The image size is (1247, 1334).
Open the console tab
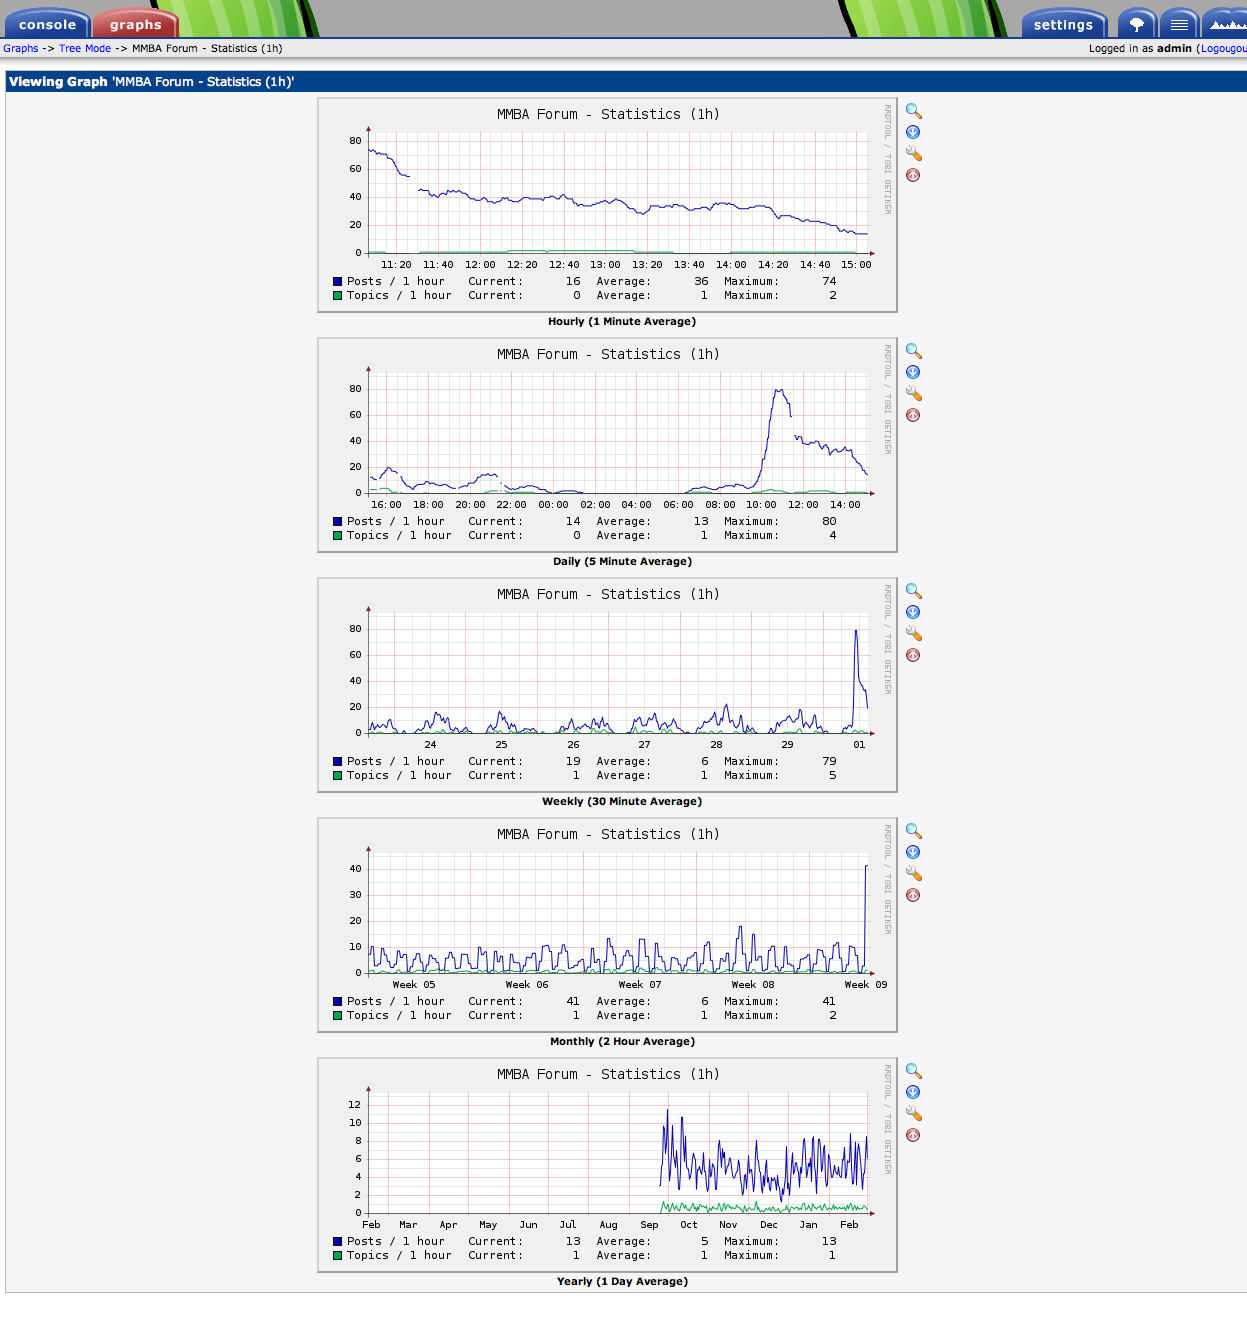point(47,24)
